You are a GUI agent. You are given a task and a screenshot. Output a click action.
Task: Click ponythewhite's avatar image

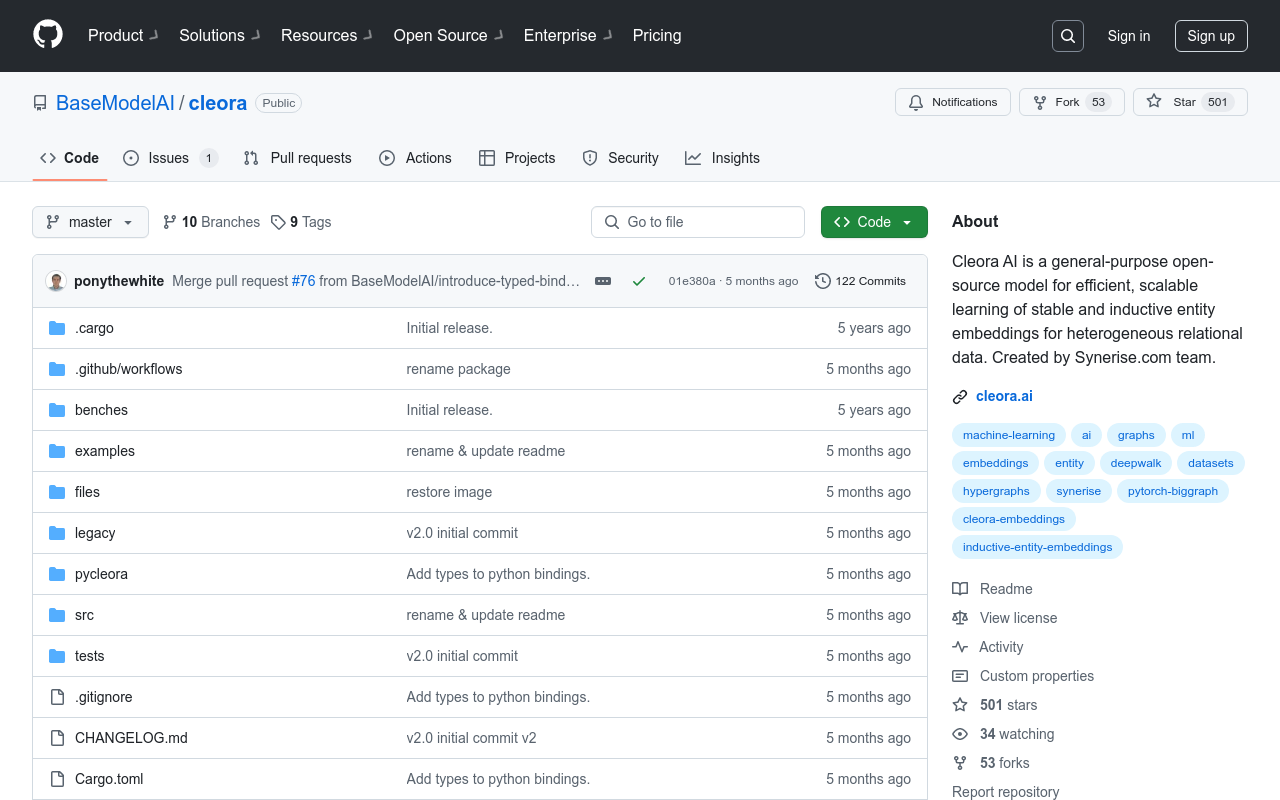point(56,281)
